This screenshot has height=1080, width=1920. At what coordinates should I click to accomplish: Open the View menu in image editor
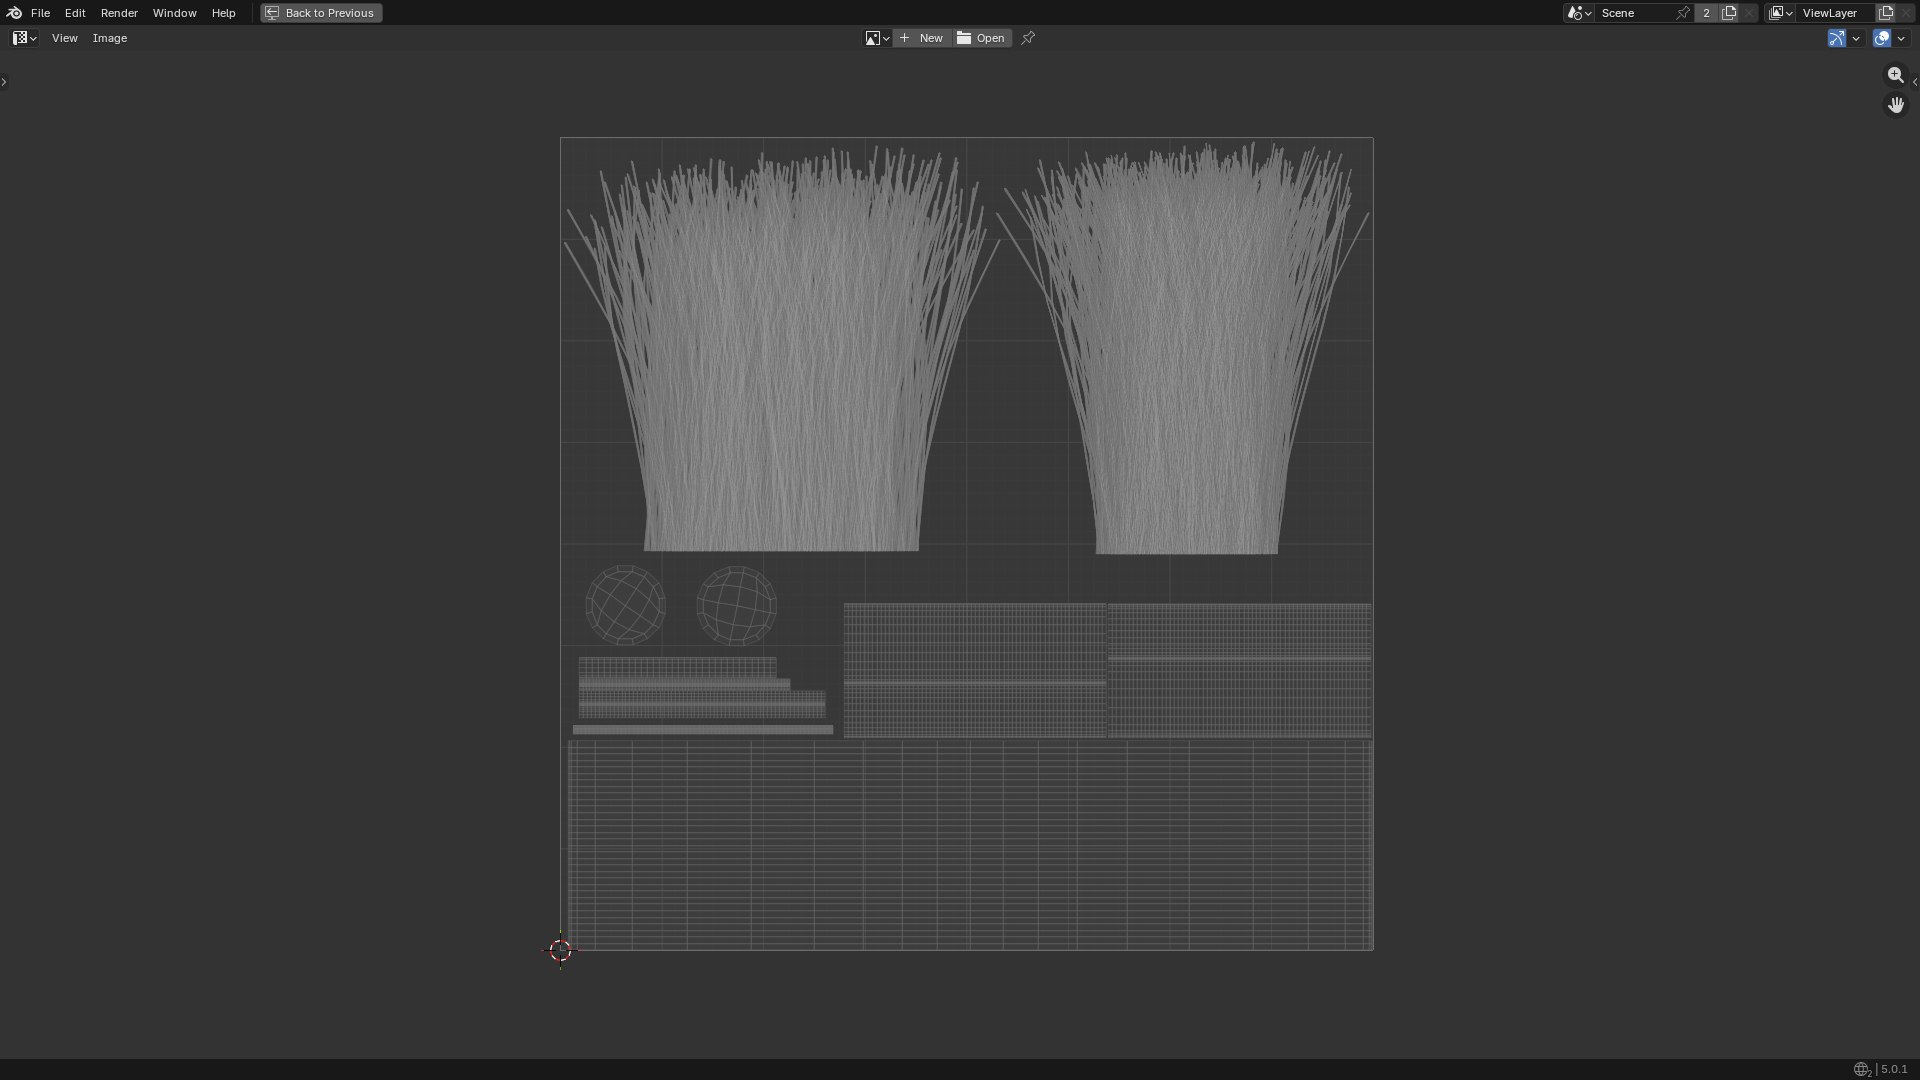click(64, 38)
